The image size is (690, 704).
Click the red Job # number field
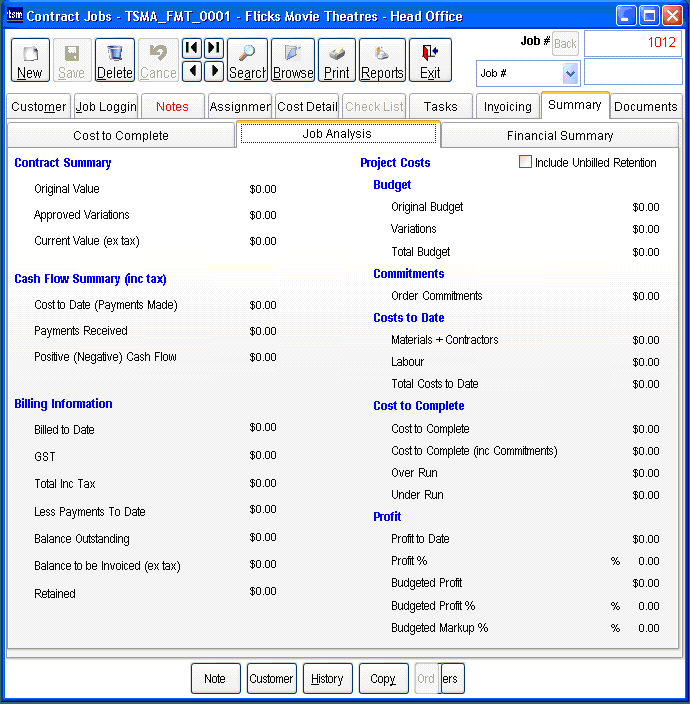(x=633, y=43)
